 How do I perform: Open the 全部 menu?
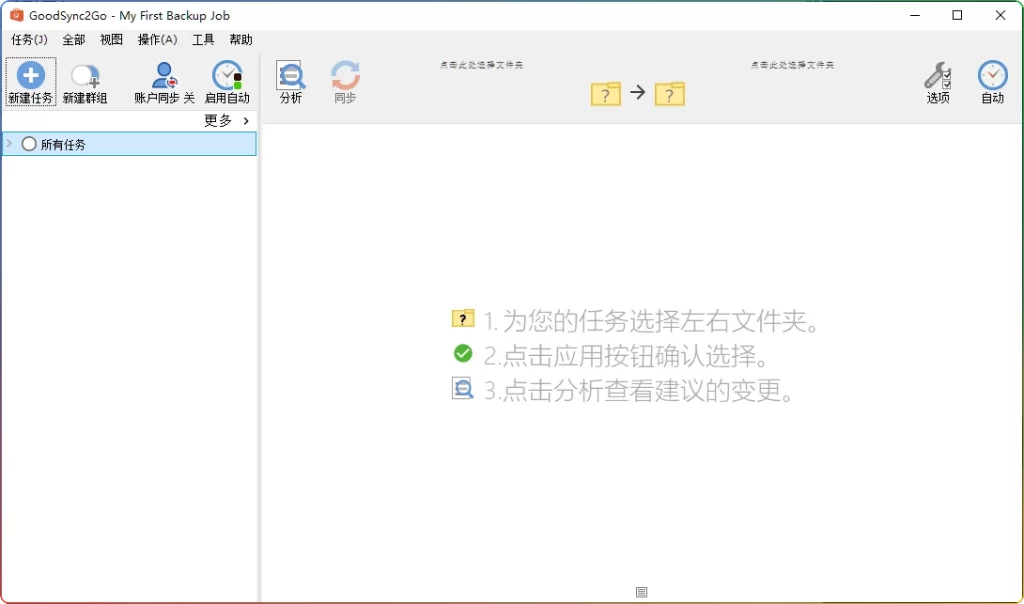click(x=74, y=40)
